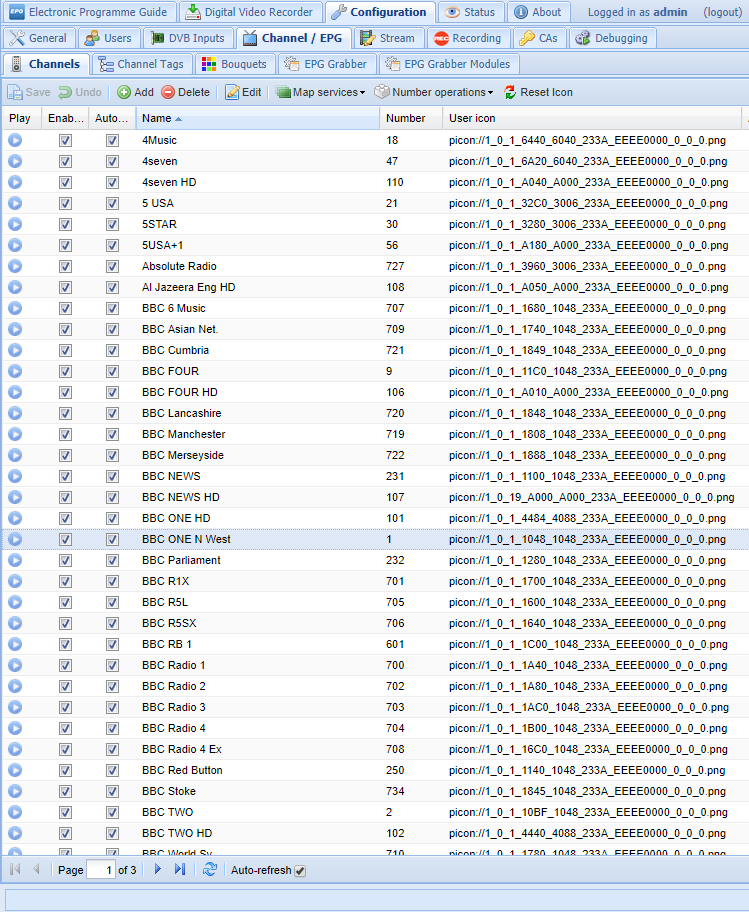The width and height of the screenshot is (749, 912).
Task: Open the Stream tab
Action: point(388,38)
